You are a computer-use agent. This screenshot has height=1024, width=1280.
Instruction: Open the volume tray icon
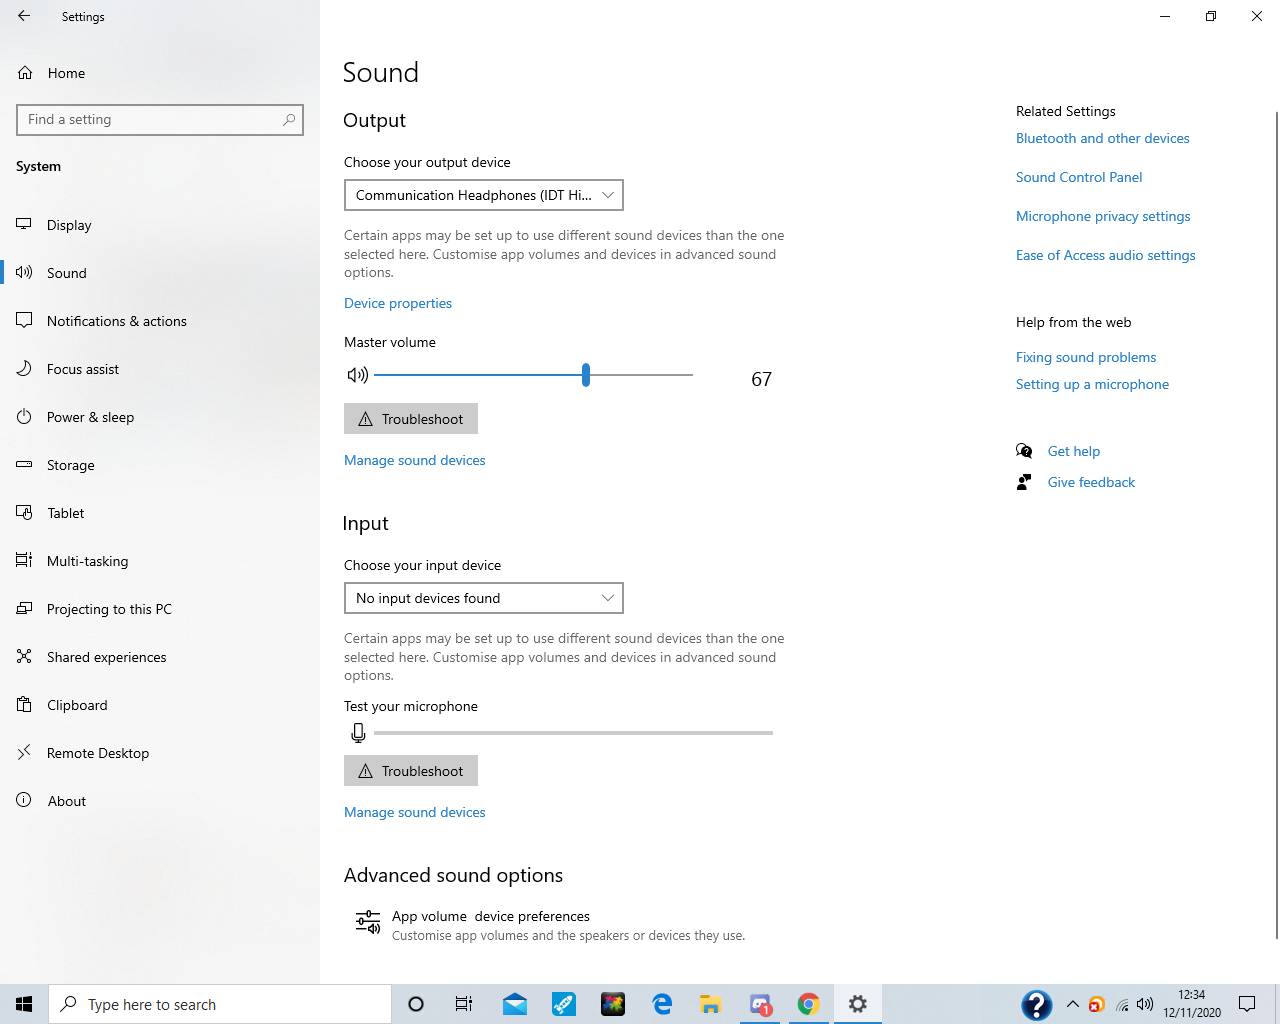point(1146,1004)
